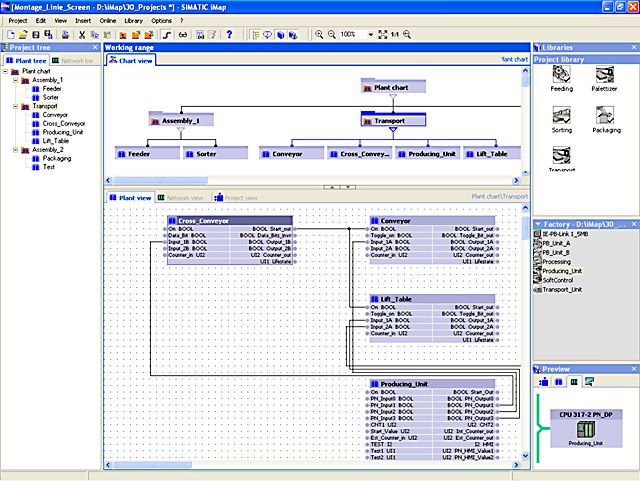Viewport: 640px width, 481px height.
Task: Close the Libraries panel
Action: click(x=634, y=48)
